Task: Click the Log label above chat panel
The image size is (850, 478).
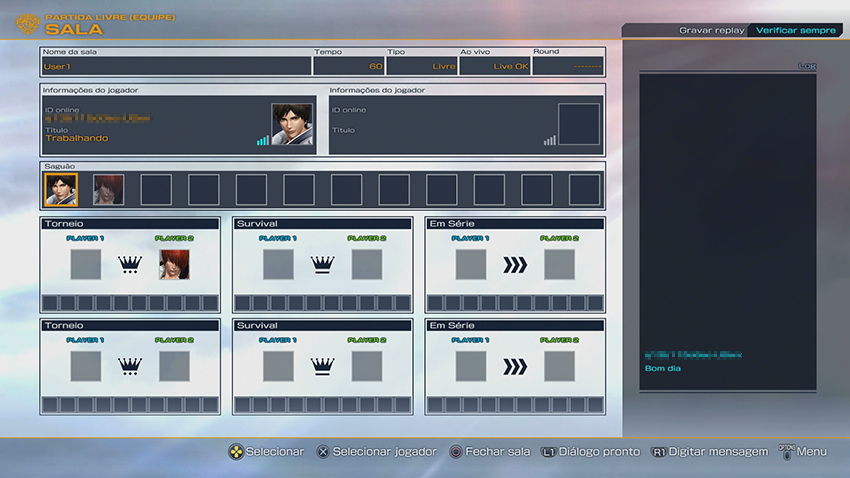Action: pyautogui.click(x=807, y=66)
